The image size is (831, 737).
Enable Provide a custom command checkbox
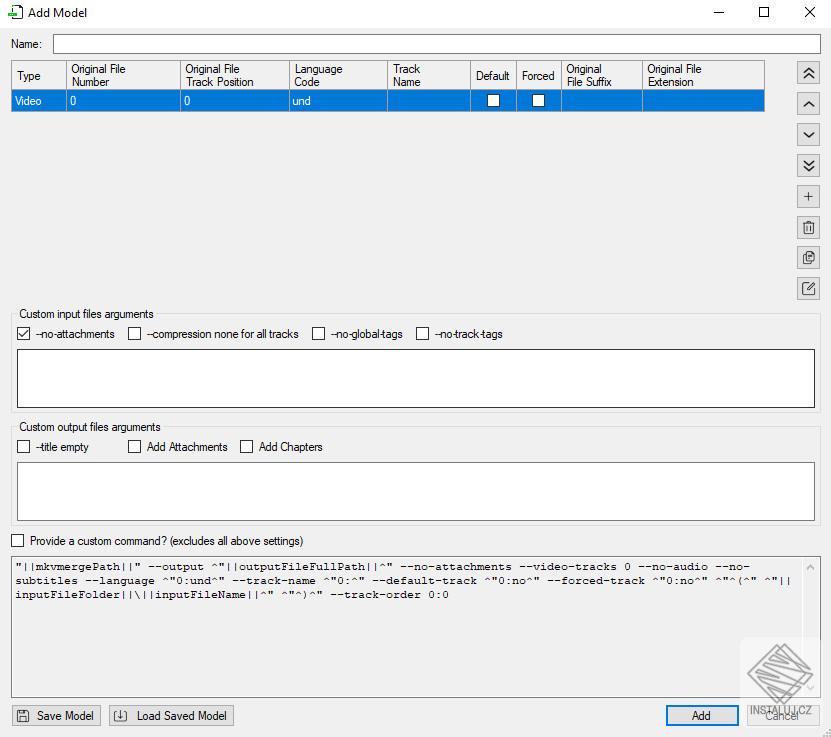pos(17,540)
